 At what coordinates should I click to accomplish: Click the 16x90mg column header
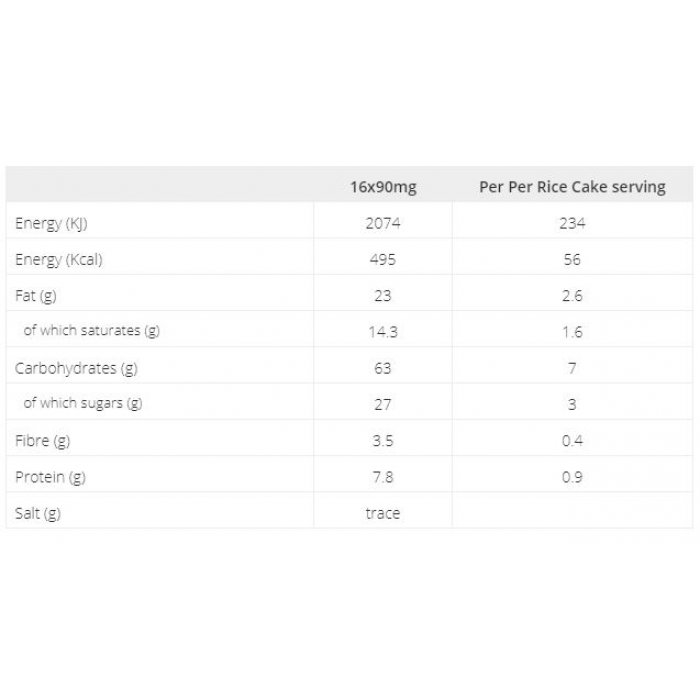tap(383, 187)
